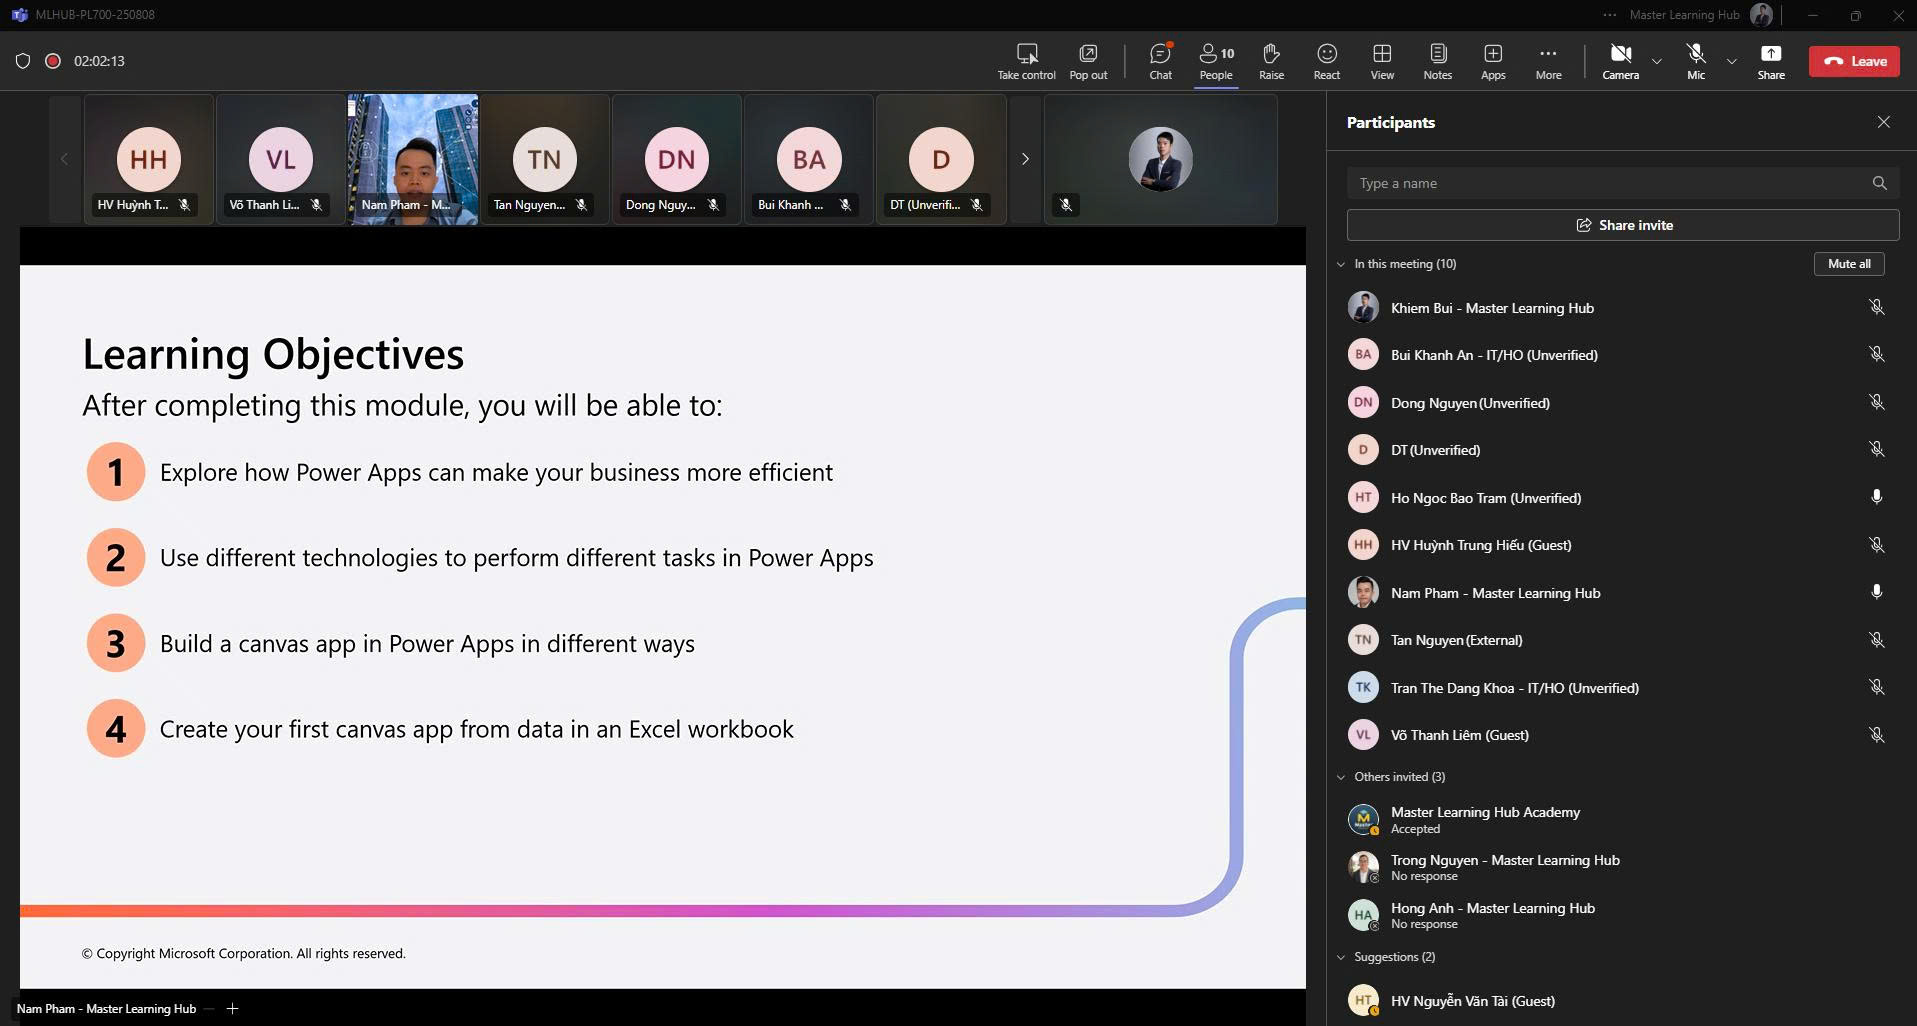Click the HH participant video tile
The image size is (1917, 1026).
[149, 159]
